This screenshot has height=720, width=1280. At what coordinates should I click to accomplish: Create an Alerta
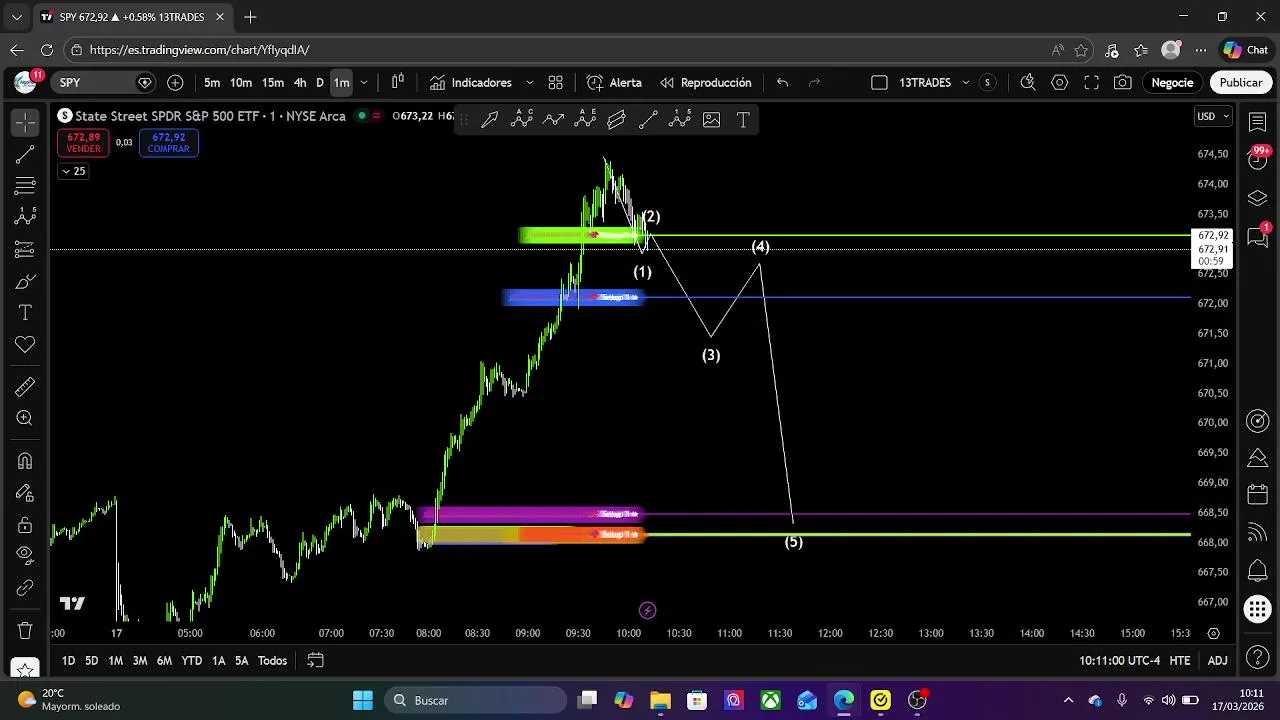pos(614,83)
